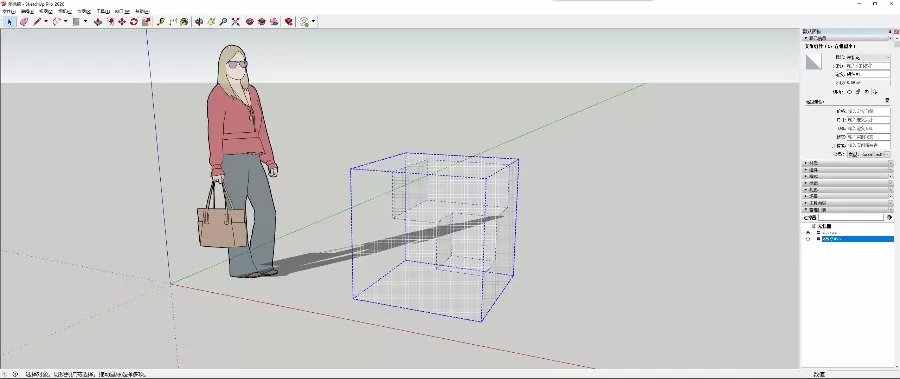Select the Pan hand tool
Viewport: 900px width, 379px height.
(x=211, y=22)
